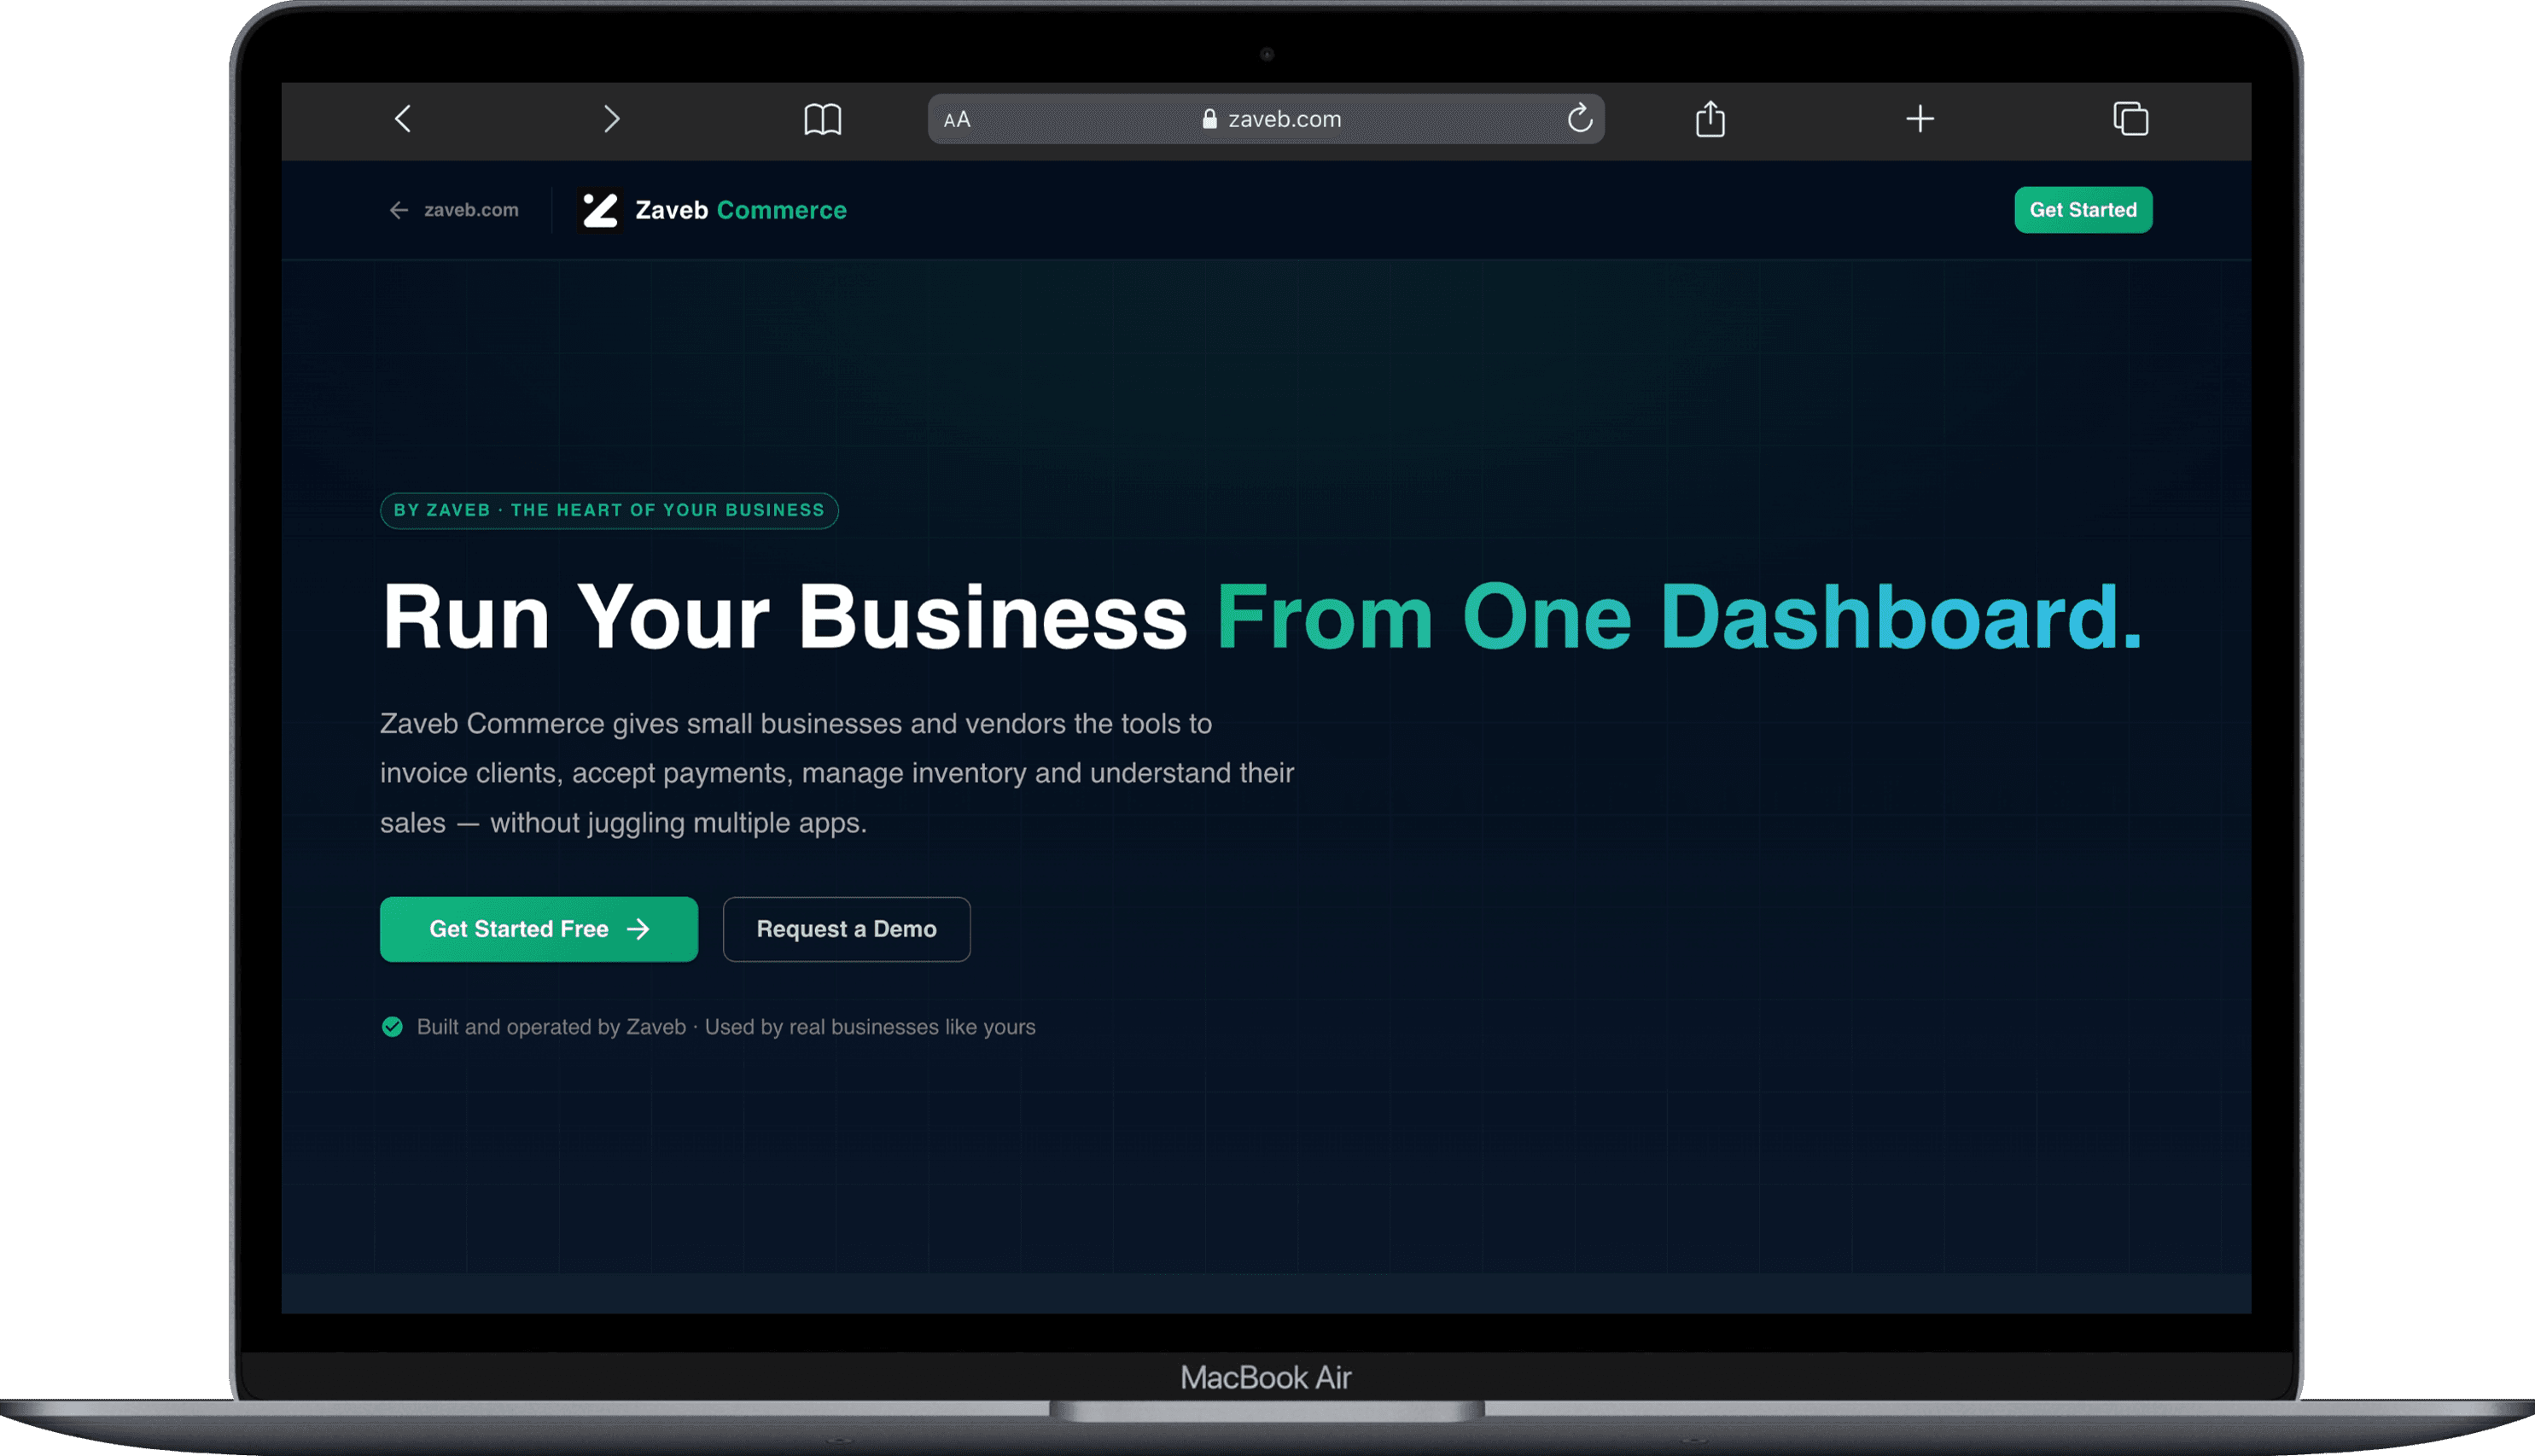Click the Request a Demo button
The width and height of the screenshot is (2535, 1456).
[x=846, y=929]
